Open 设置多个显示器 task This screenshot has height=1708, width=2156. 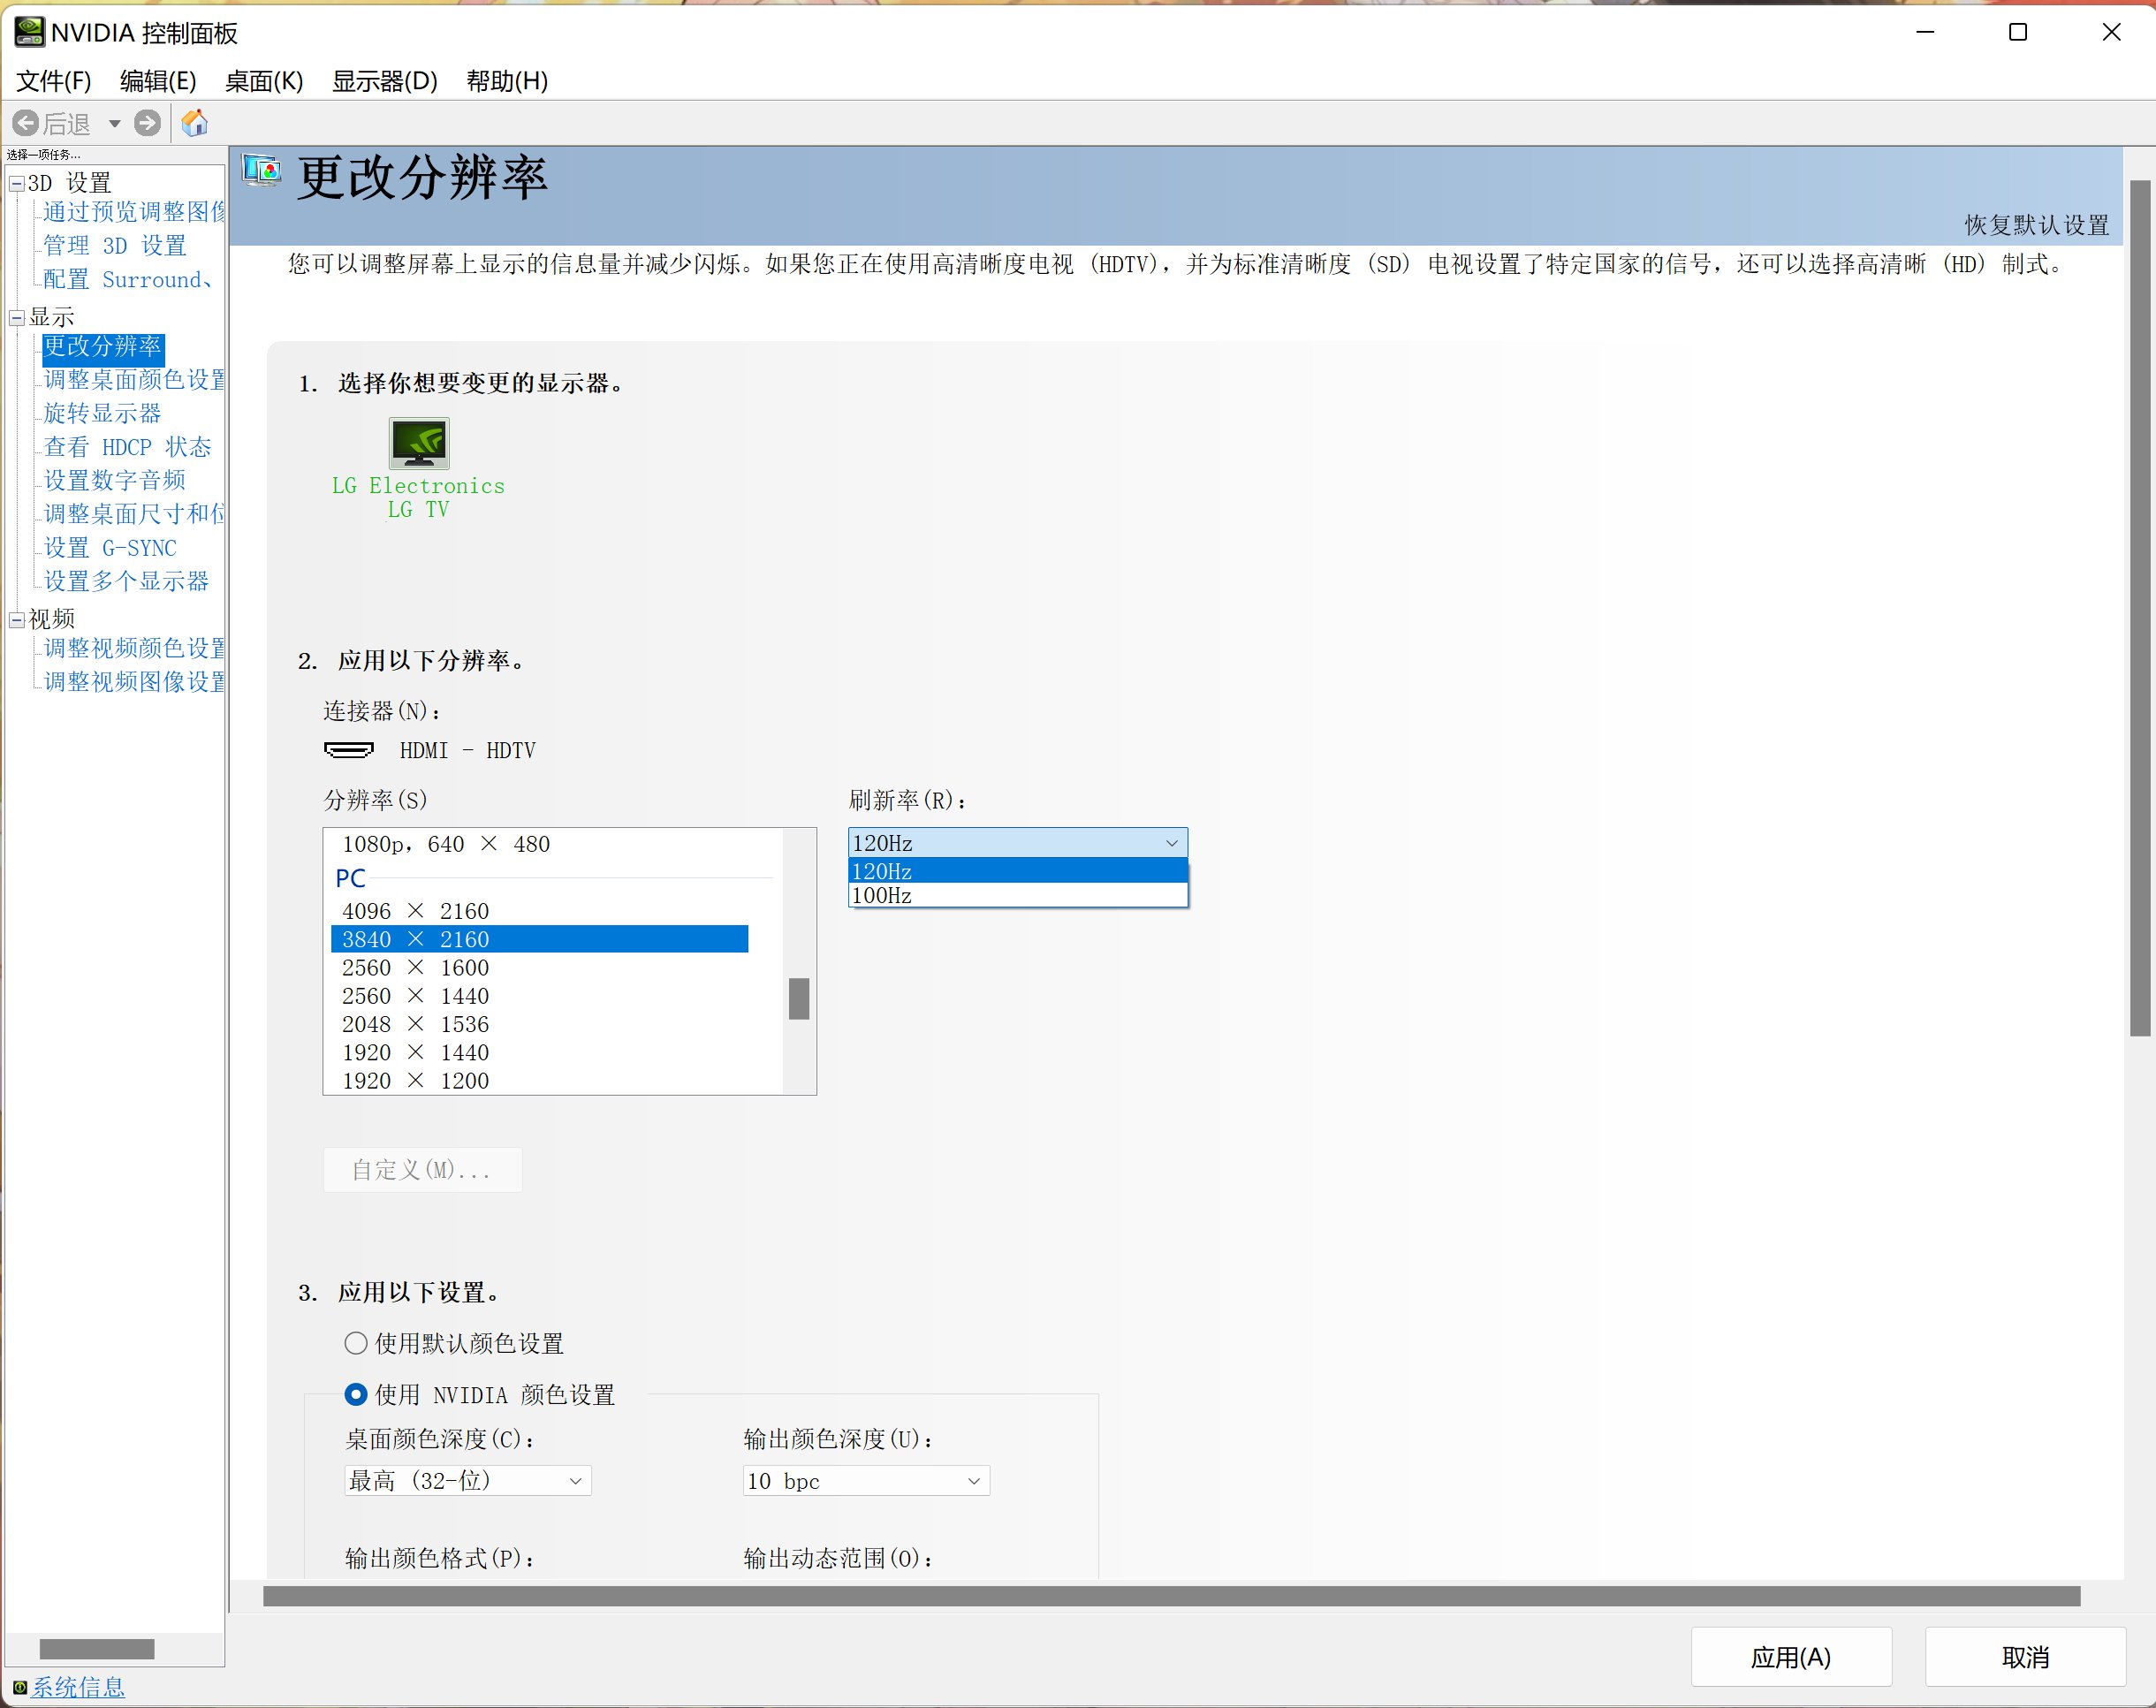point(126,581)
